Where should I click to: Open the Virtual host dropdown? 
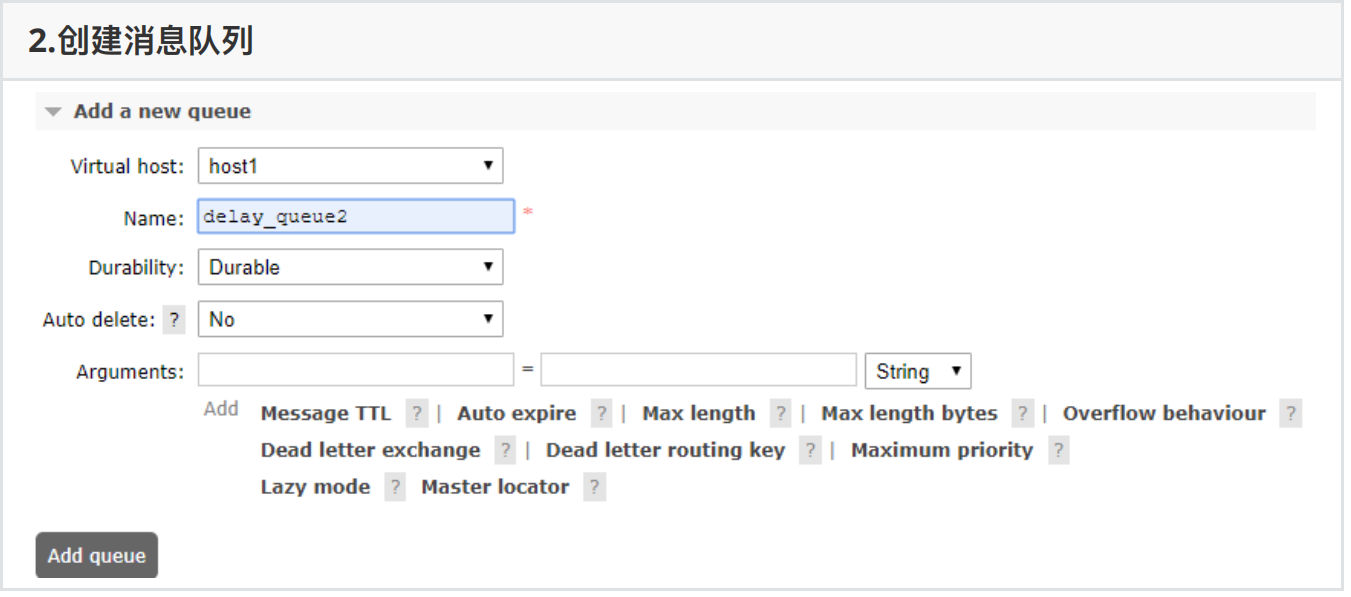pyautogui.click(x=350, y=166)
